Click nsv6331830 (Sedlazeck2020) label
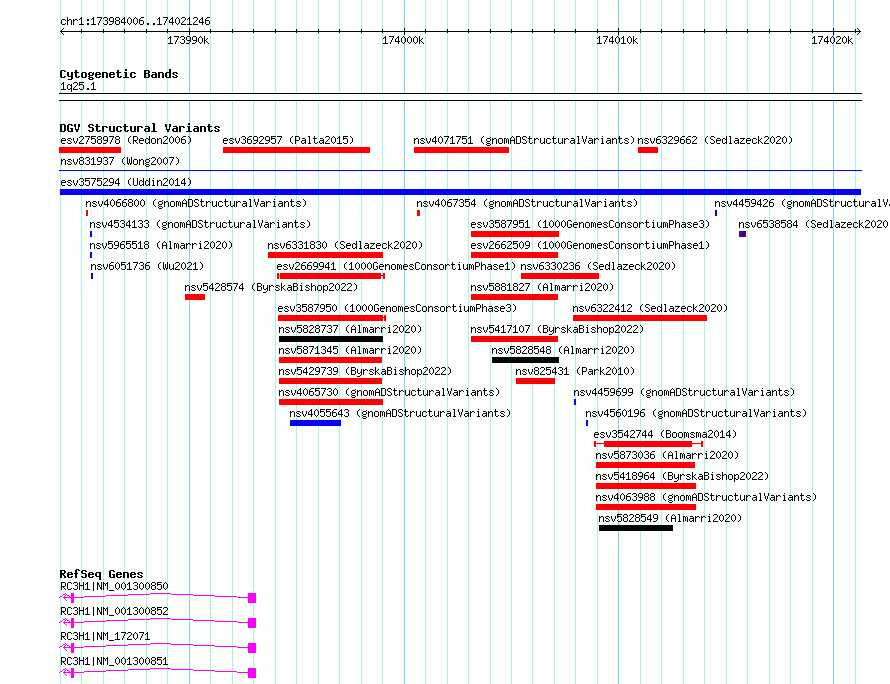Image resolution: width=890 pixels, height=684 pixels. (345, 245)
